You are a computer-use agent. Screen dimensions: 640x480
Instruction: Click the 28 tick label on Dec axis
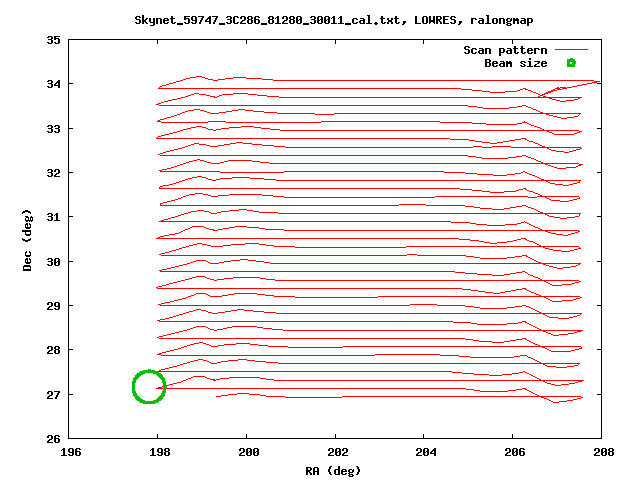53,350
